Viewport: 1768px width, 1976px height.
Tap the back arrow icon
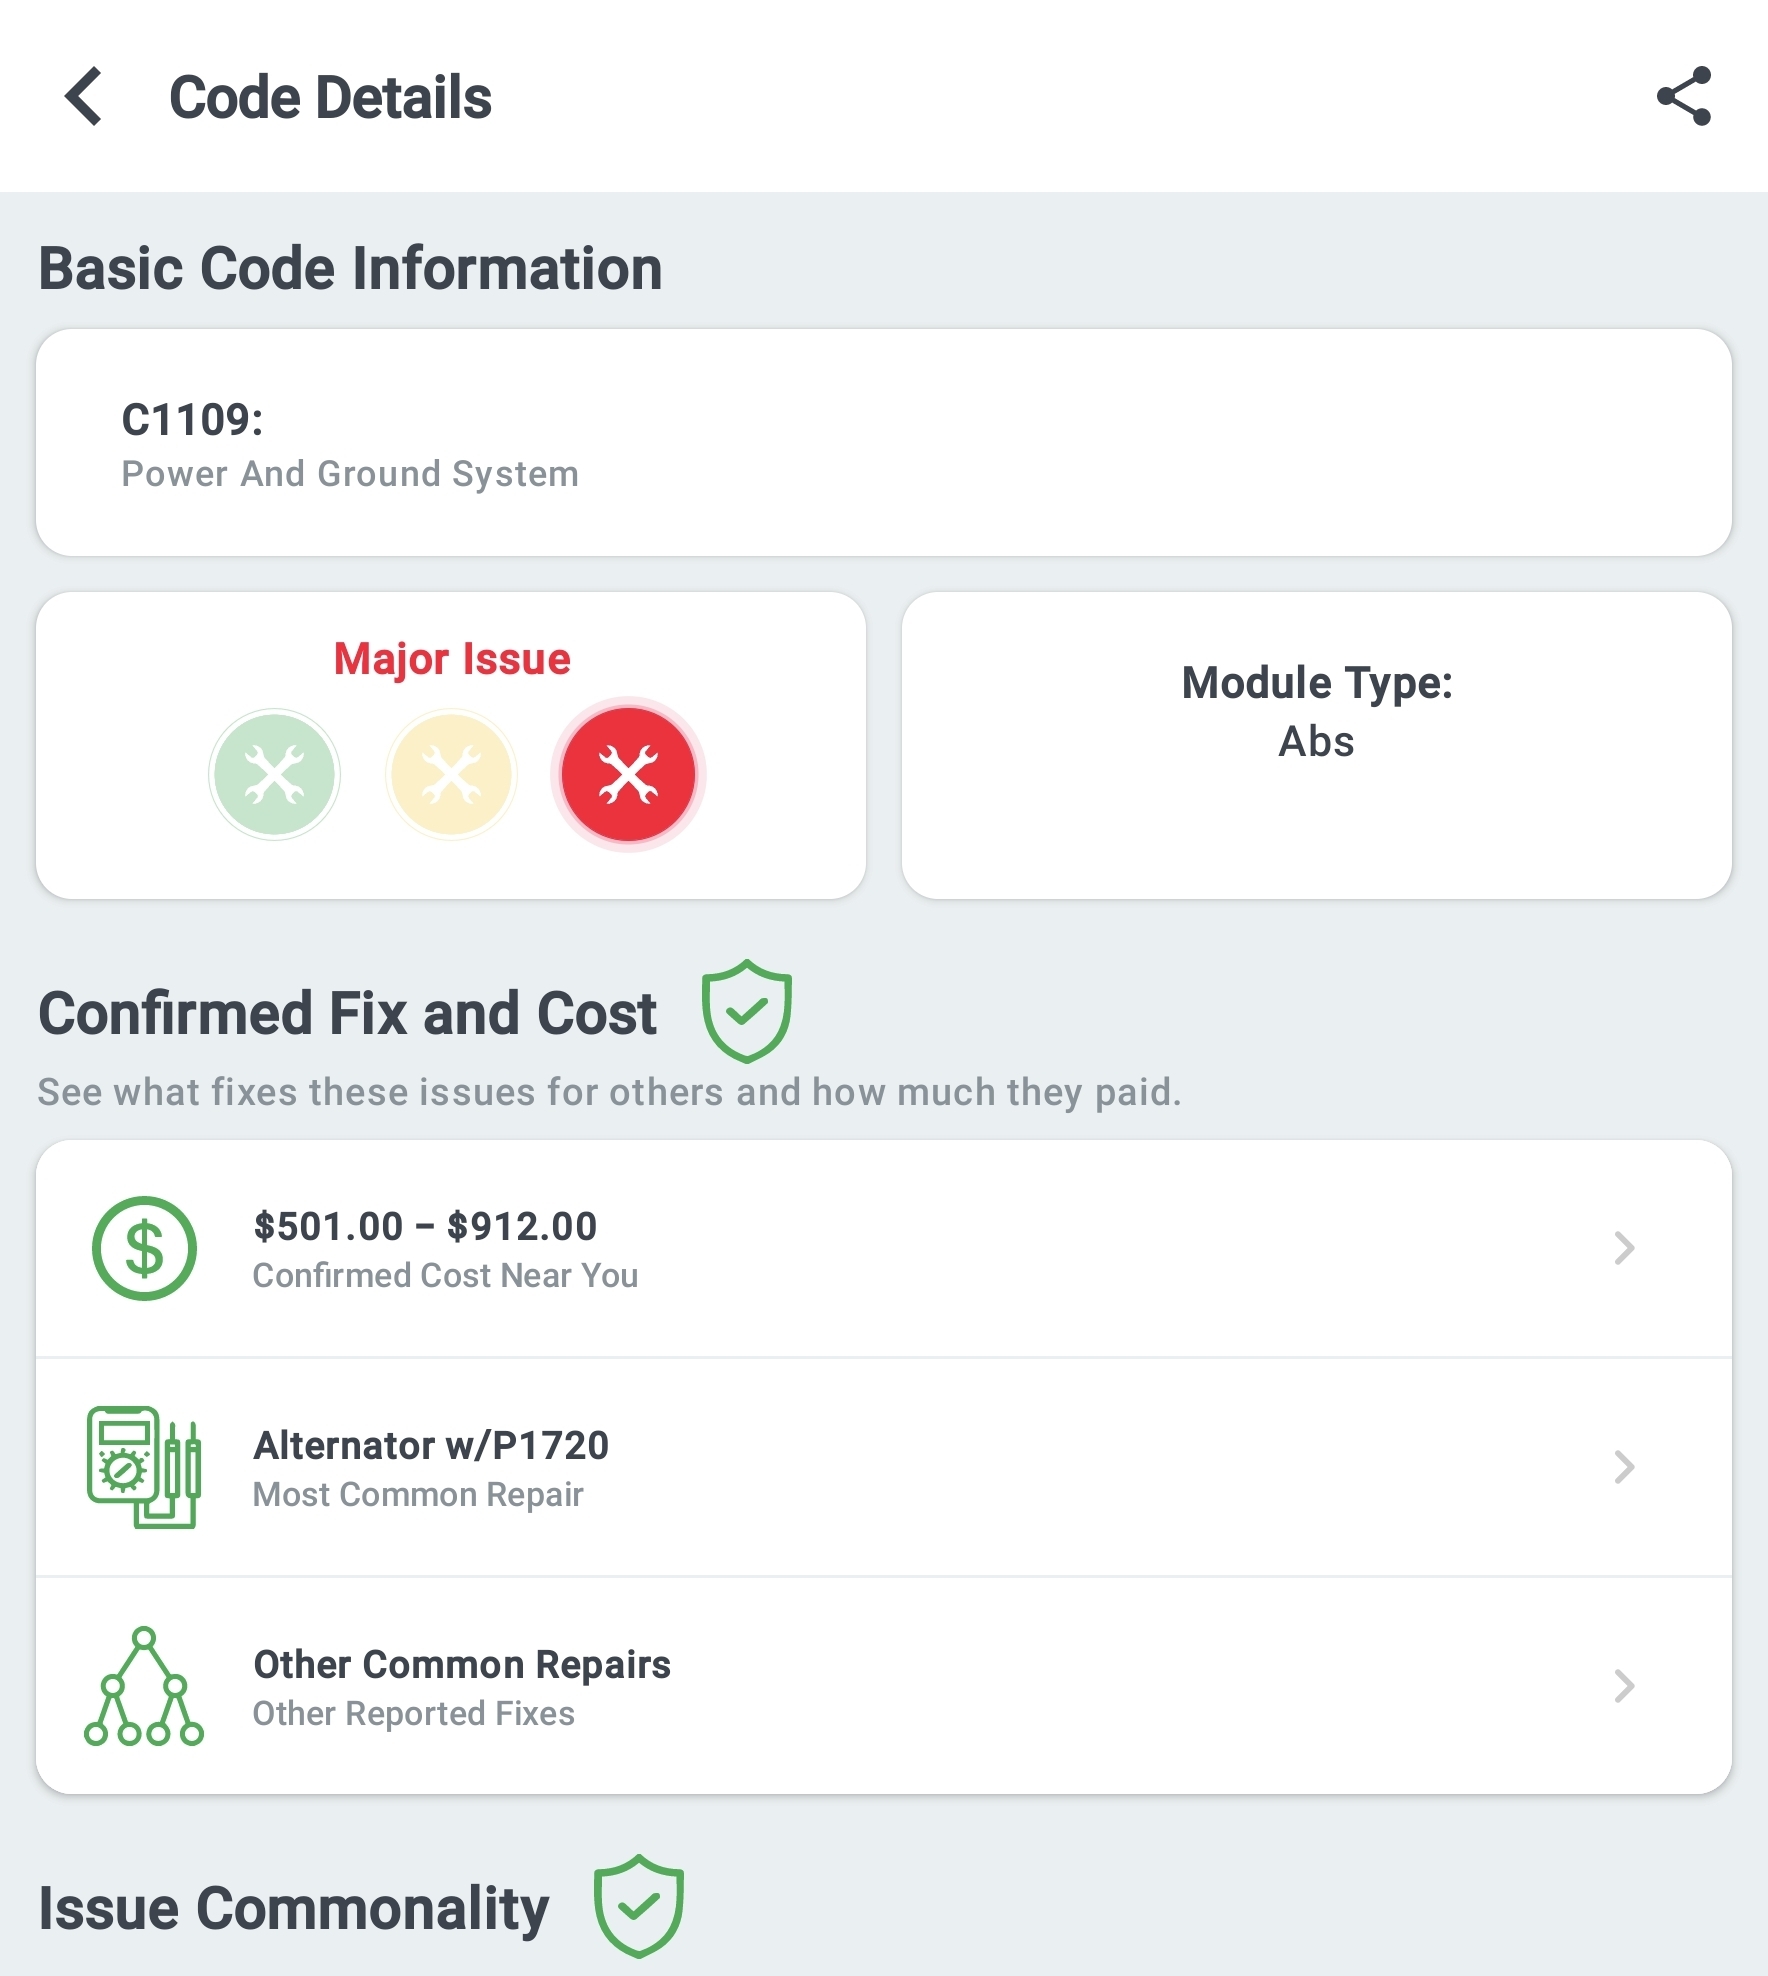point(84,97)
